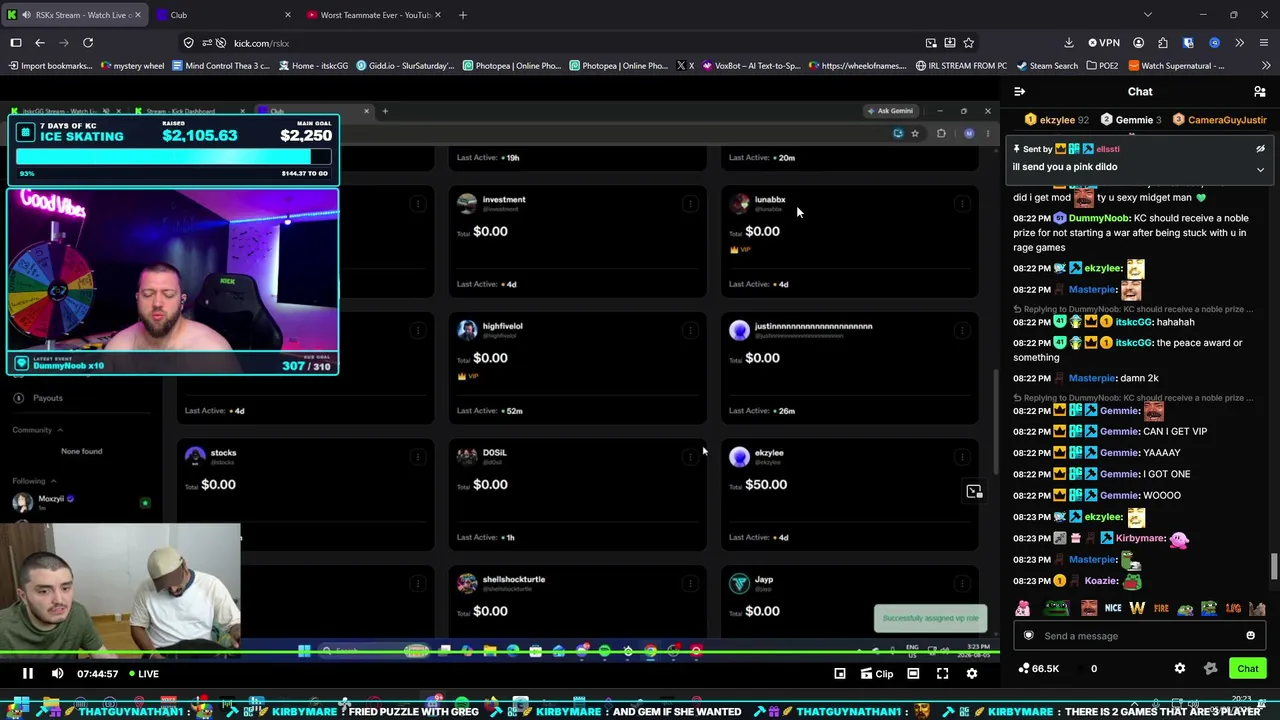This screenshot has height=720, width=1280.
Task: Click the popout icon beside the ekzylee card
Action: point(974,492)
